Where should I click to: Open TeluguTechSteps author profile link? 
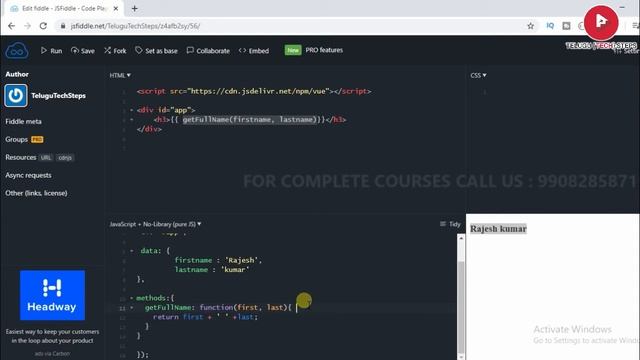point(58,96)
